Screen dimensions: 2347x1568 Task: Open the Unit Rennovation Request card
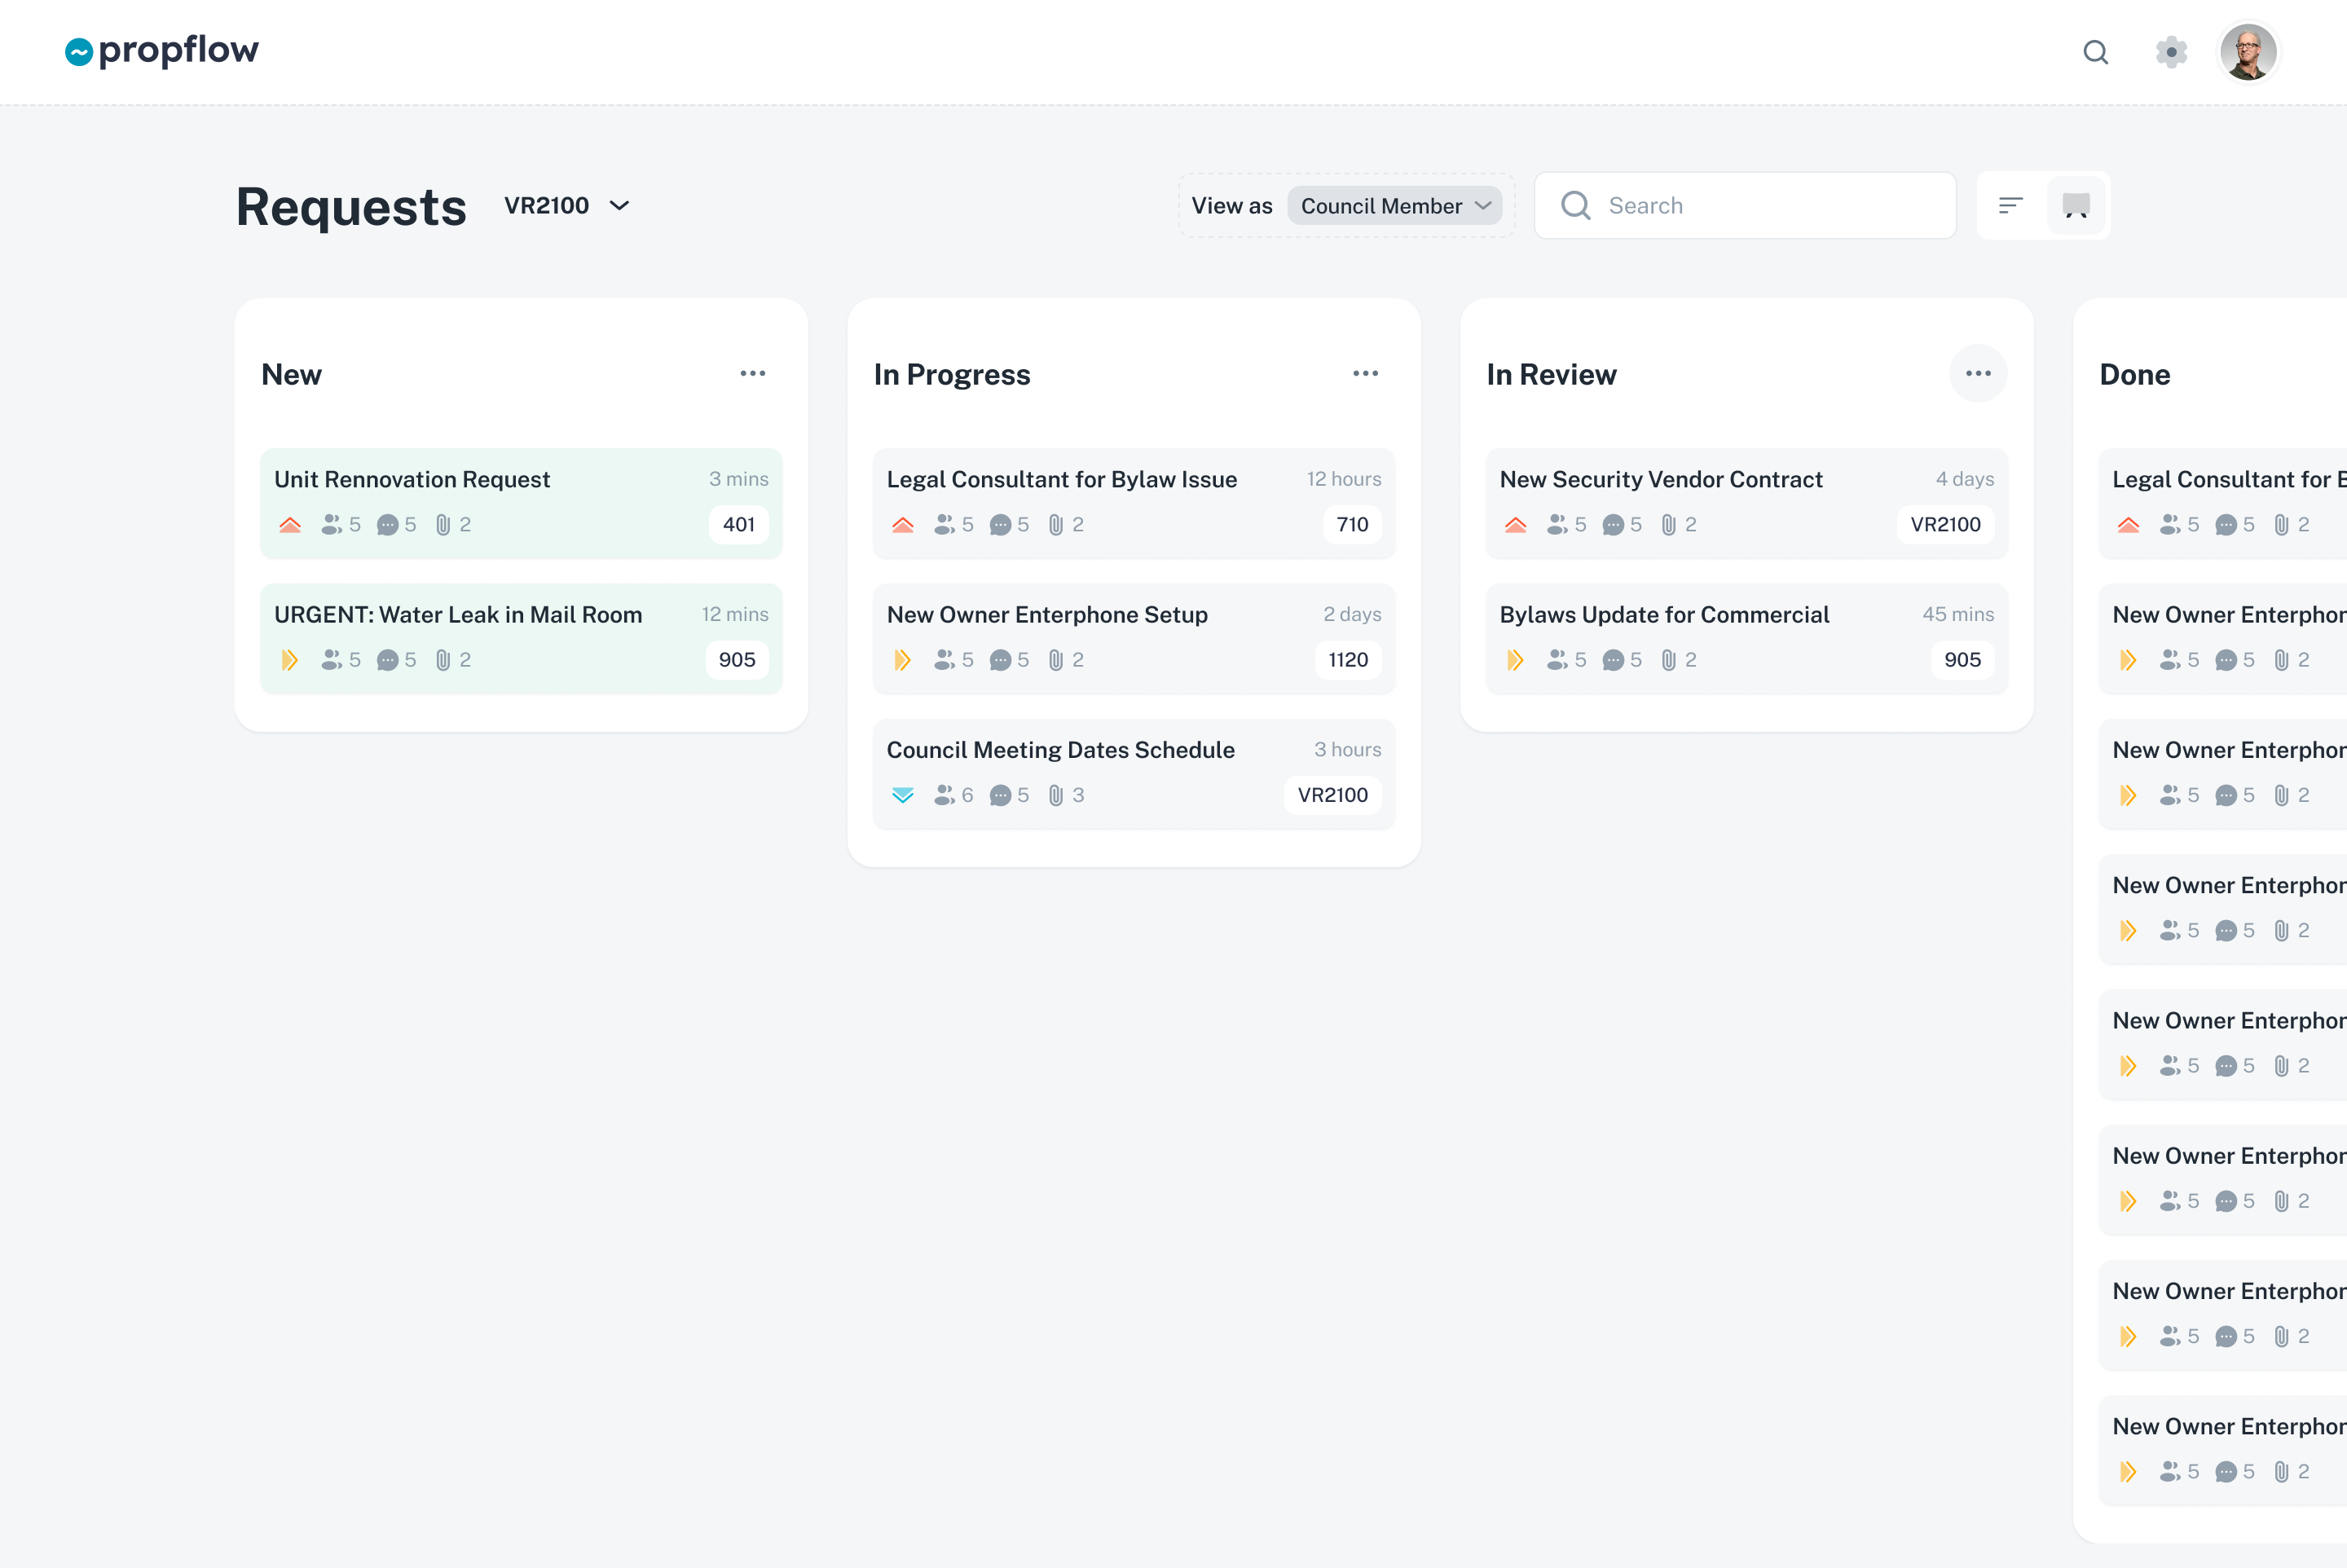[412, 480]
